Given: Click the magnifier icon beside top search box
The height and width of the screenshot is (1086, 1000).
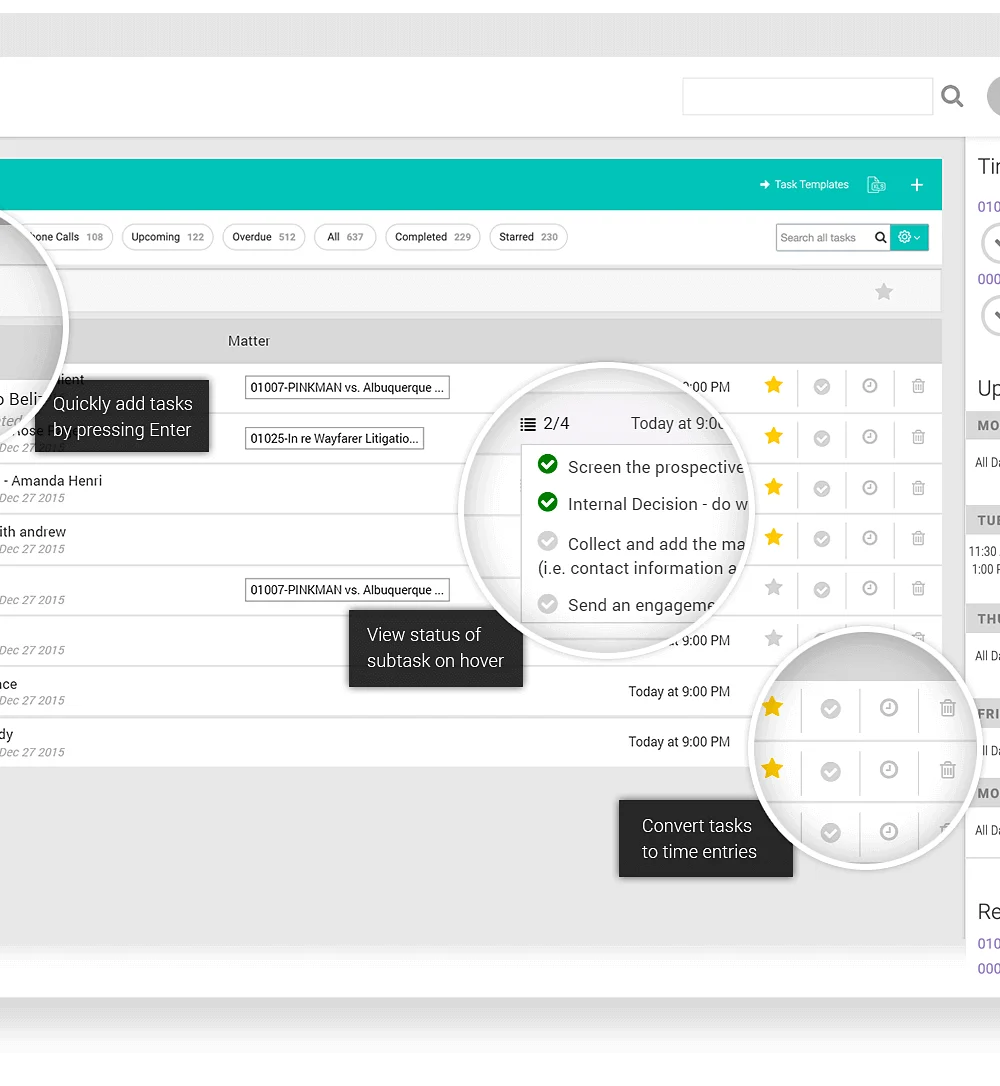Looking at the screenshot, I should click(x=952, y=96).
